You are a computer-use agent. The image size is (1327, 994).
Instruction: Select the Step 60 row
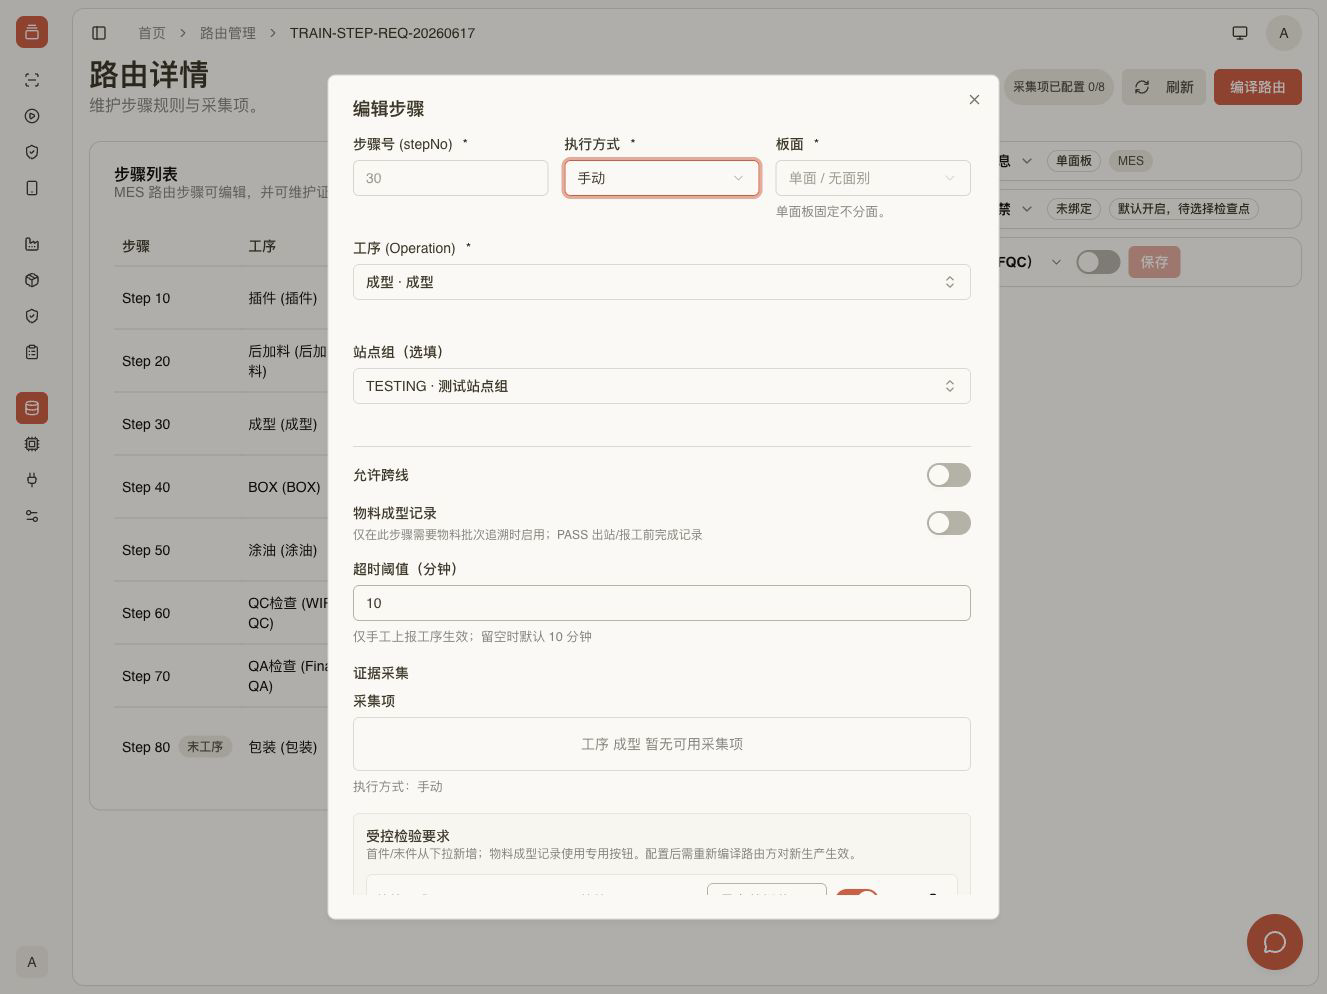click(x=221, y=613)
